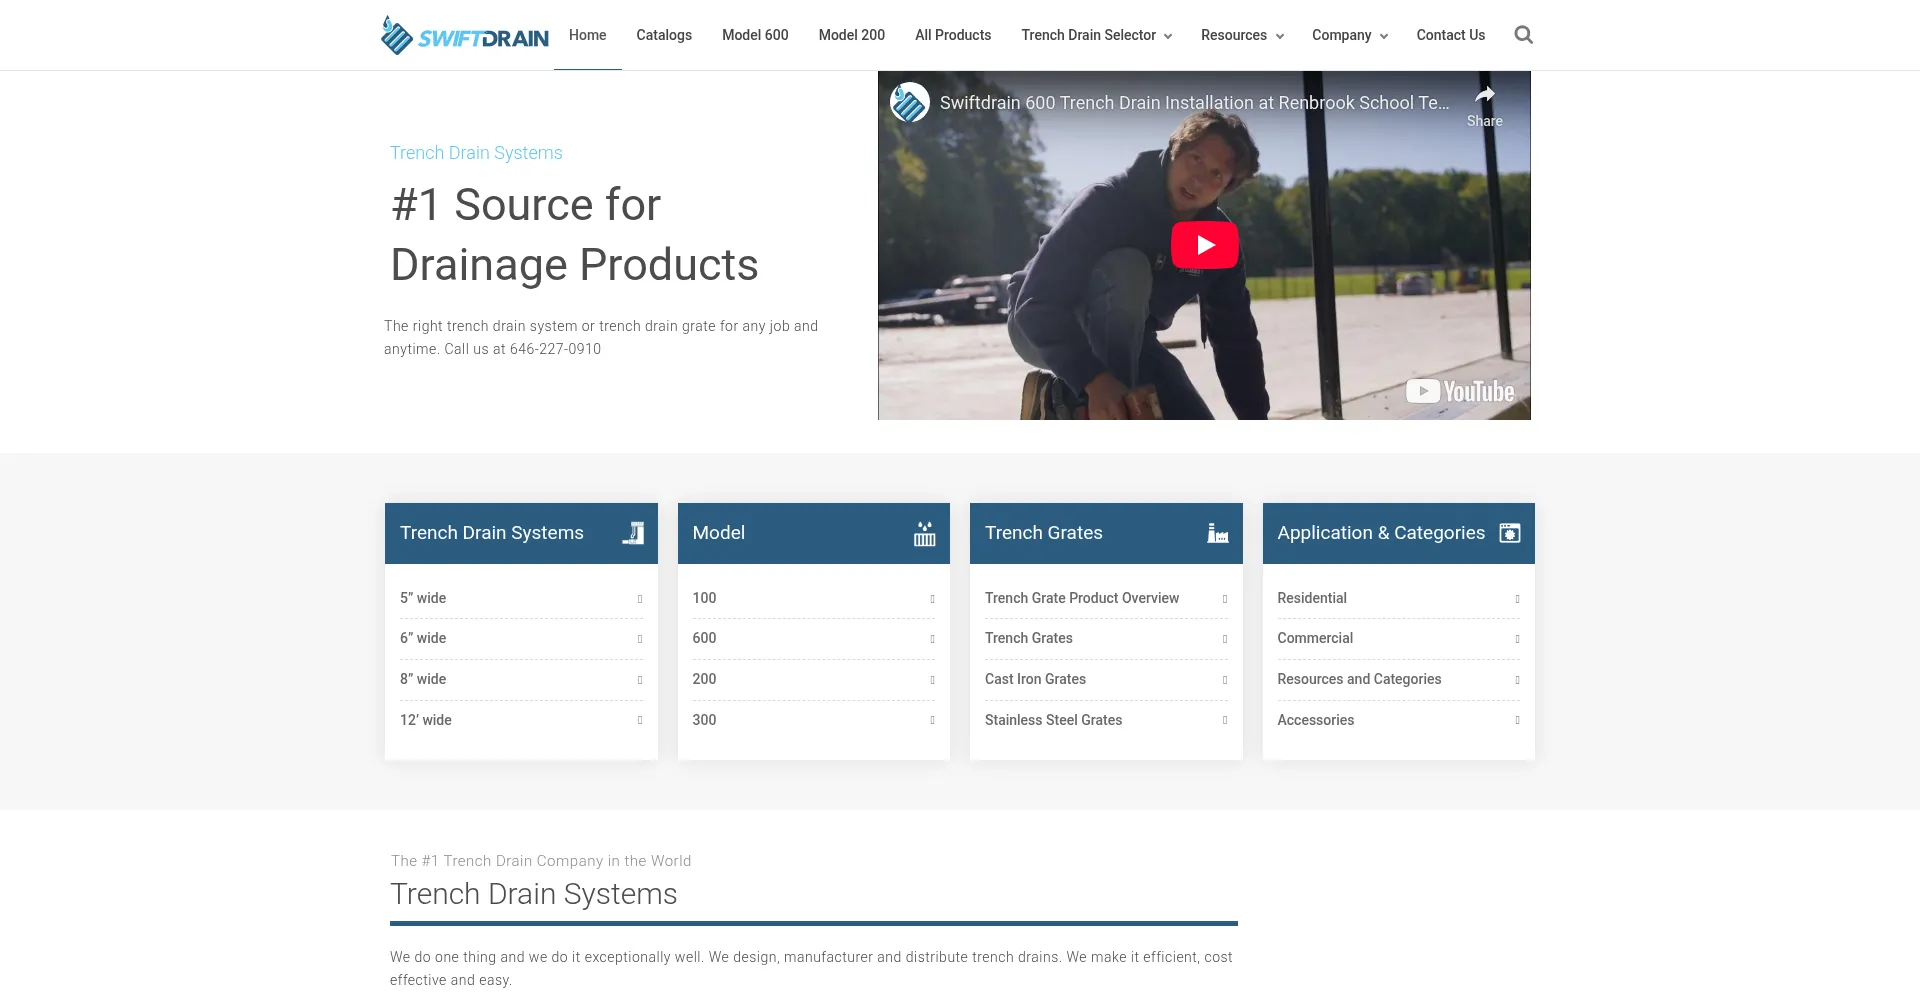
Task: Click the channel avatar on video
Action: [910, 102]
